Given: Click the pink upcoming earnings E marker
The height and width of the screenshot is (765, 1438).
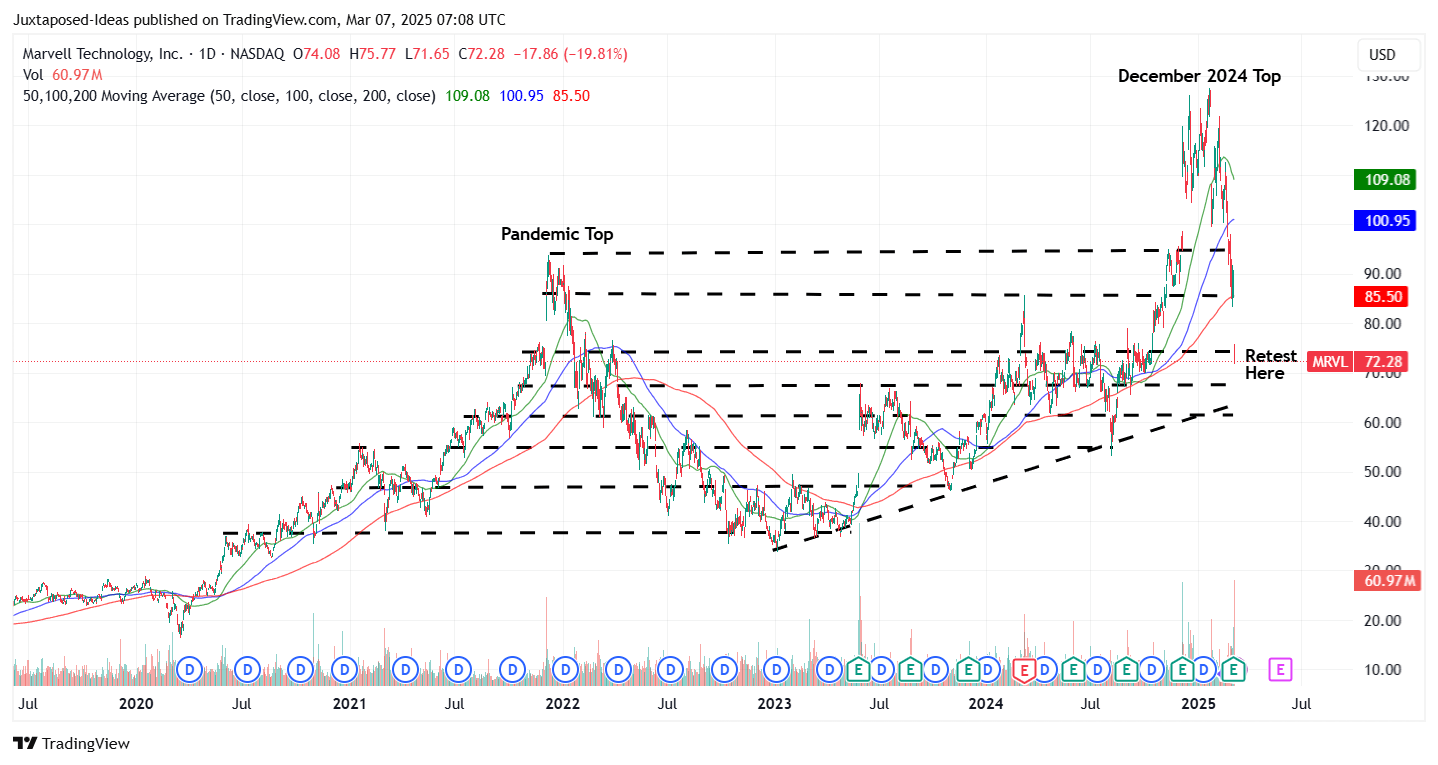Looking at the screenshot, I should click(1280, 668).
